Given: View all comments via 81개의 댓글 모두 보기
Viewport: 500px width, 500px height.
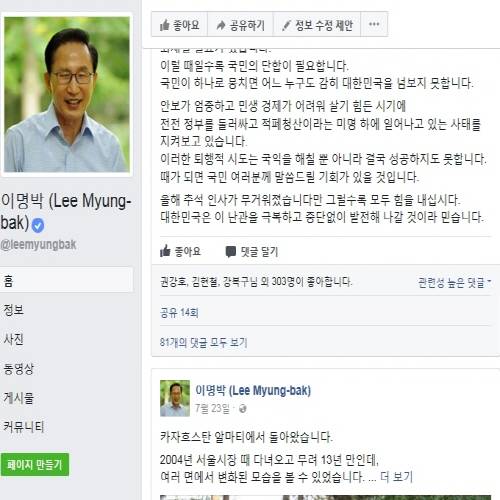Looking at the screenshot, I should [203, 342].
